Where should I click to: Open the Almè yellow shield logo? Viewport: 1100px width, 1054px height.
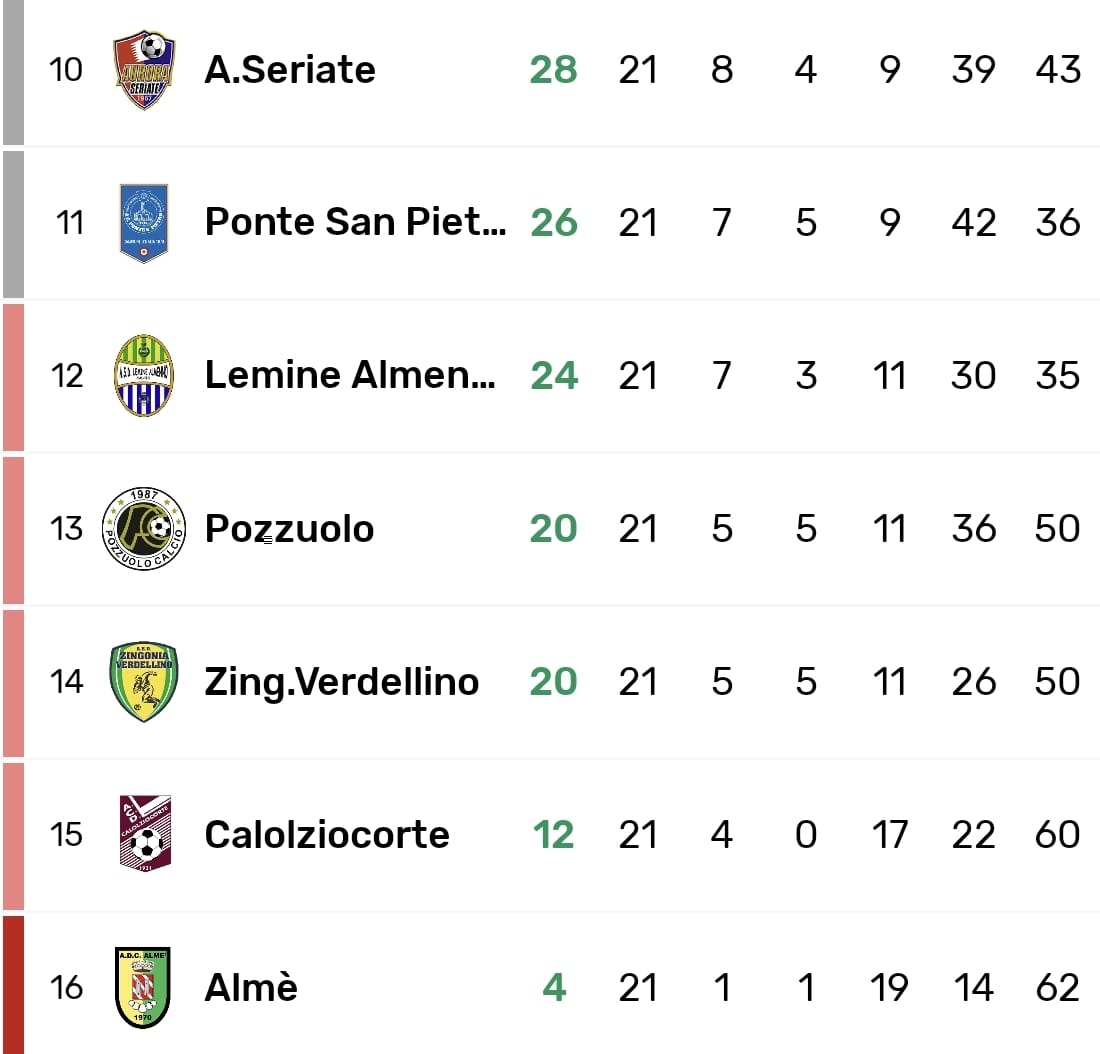(144, 987)
